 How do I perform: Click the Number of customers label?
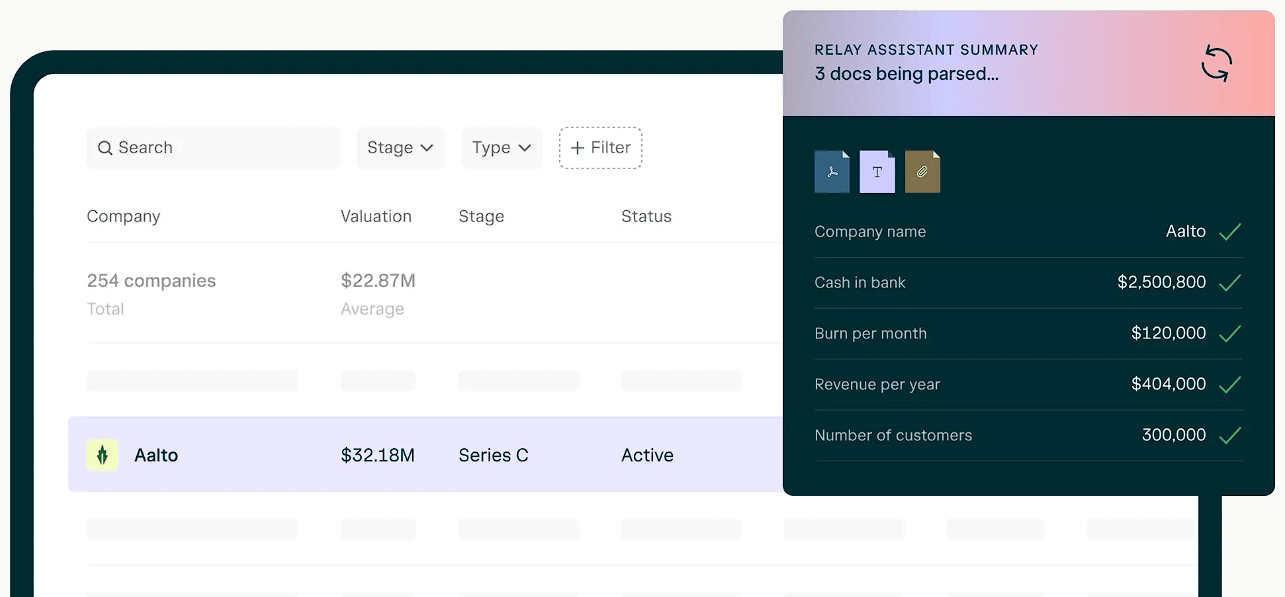pos(893,436)
